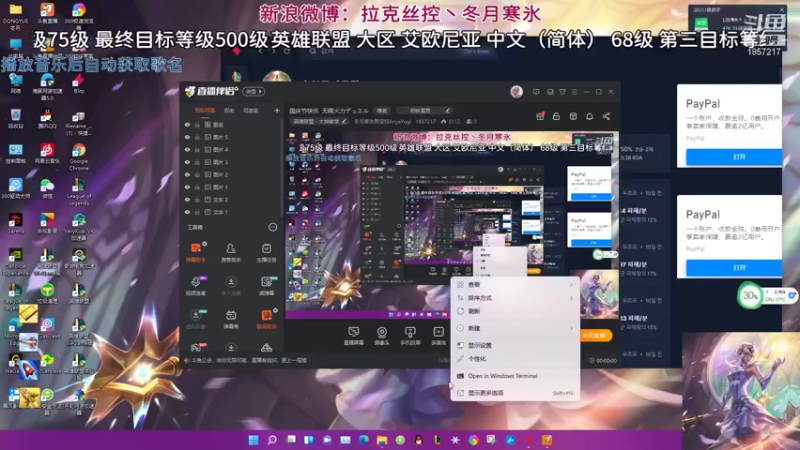
Task: Hide the 文本 1 source layer
Action: point(187,212)
